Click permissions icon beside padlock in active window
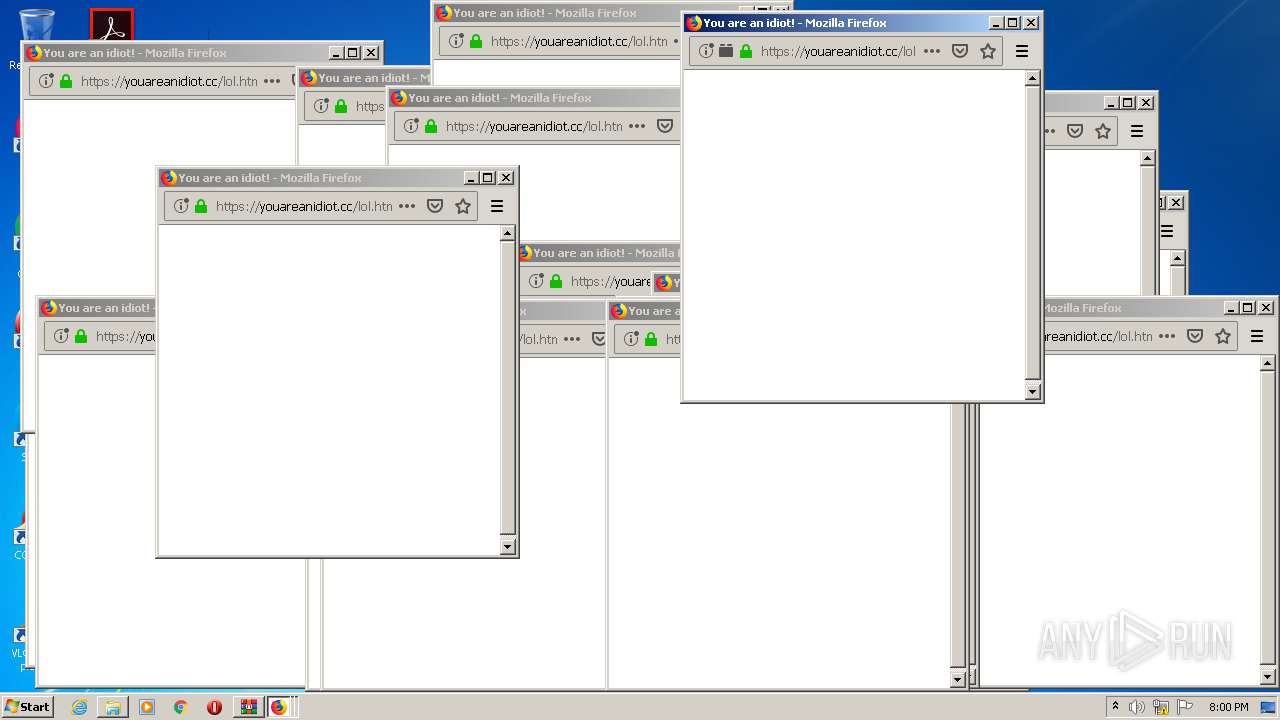The height and width of the screenshot is (720, 1280). coord(726,51)
